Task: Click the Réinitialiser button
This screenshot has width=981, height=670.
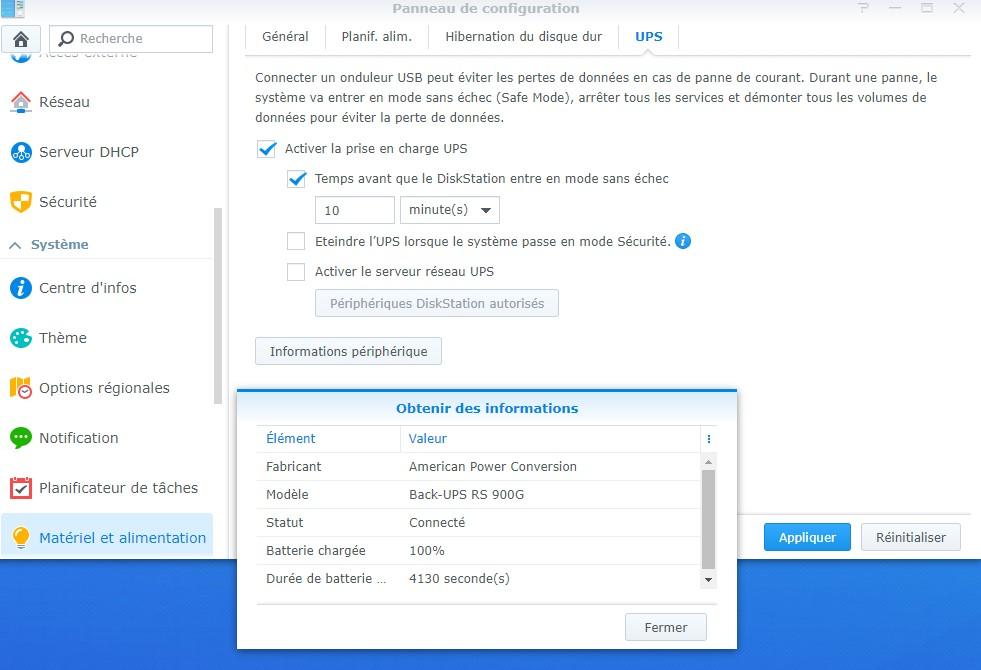Action: click(911, 537)
